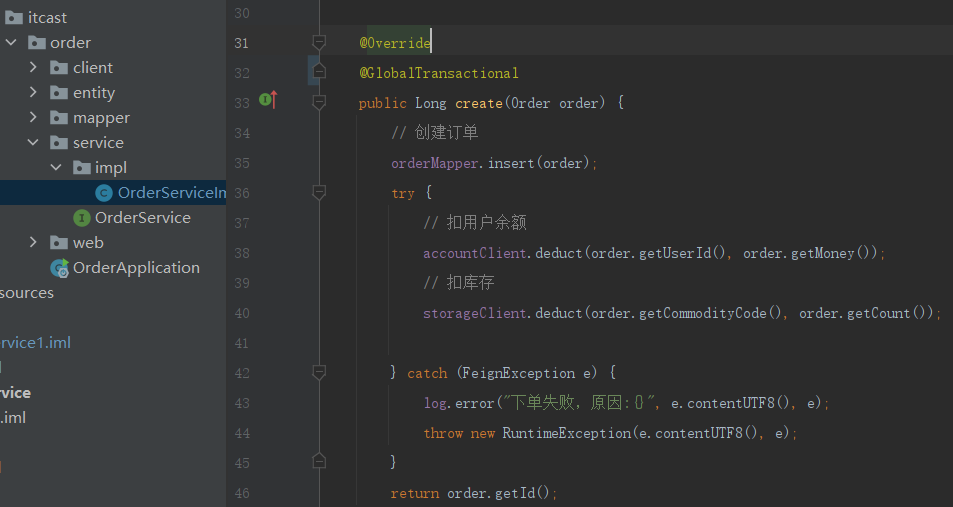
Task: Click the OrderService interface icon
Action: point(81,218)
